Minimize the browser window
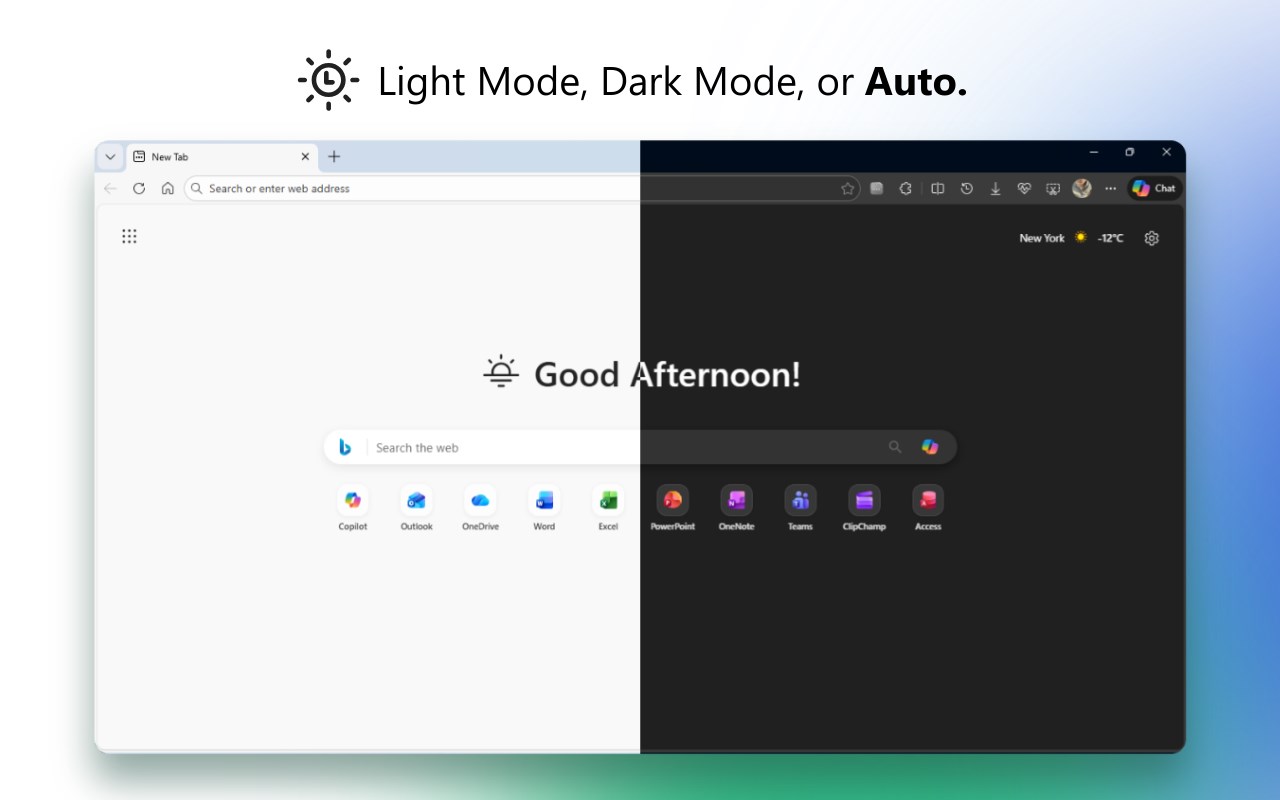Image resolution: width=1280 pixels, height=800 pixels. coord(1094,152)
